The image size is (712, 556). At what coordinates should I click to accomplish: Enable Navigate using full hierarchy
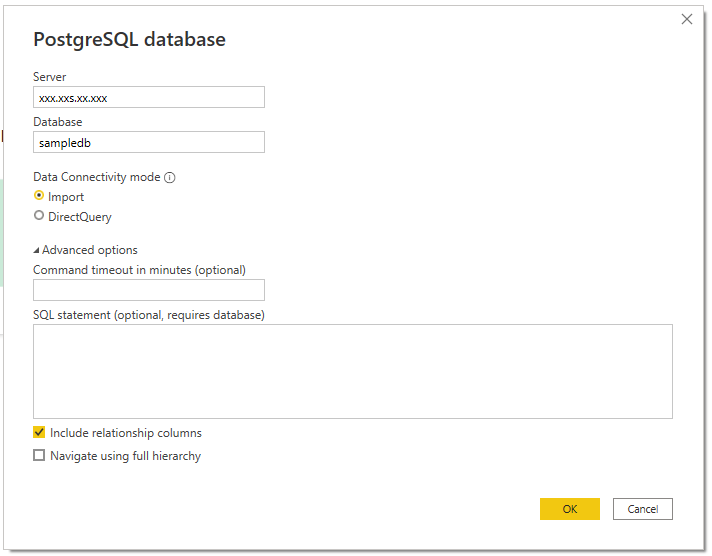point(39,455)
